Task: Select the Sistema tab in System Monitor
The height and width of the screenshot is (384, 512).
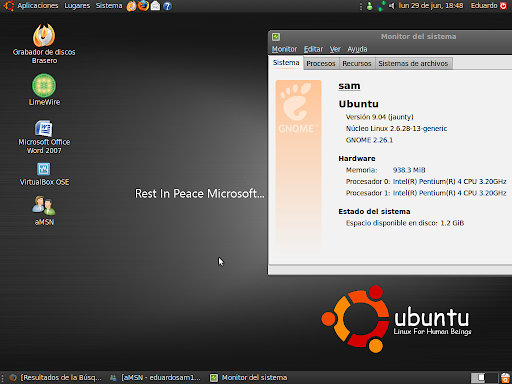Action: coord(286,63)
